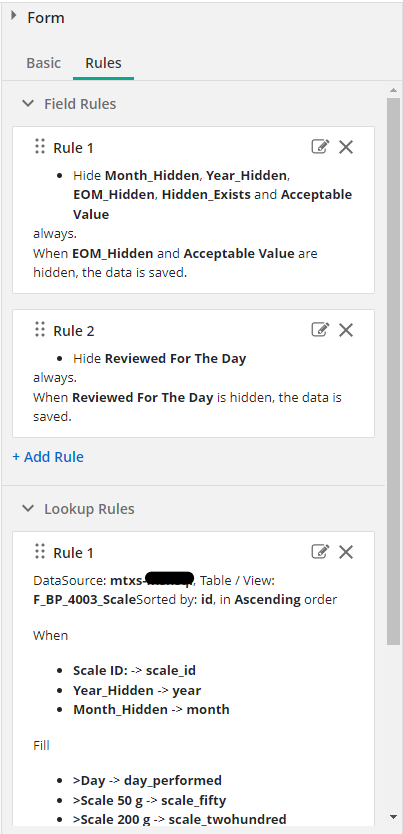Click the vertical scrollbar thumb

393,371
